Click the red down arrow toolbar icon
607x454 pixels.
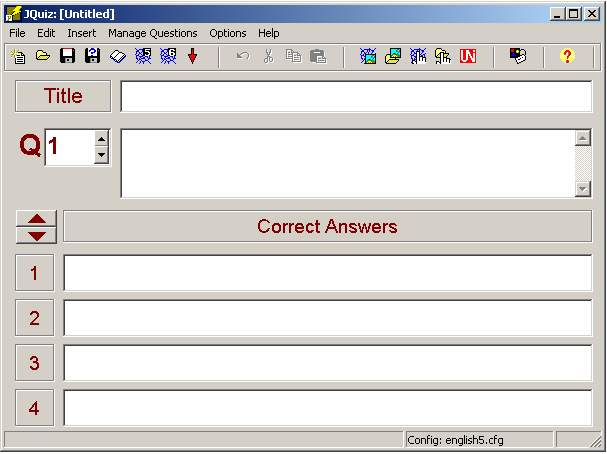click(192, 57)
